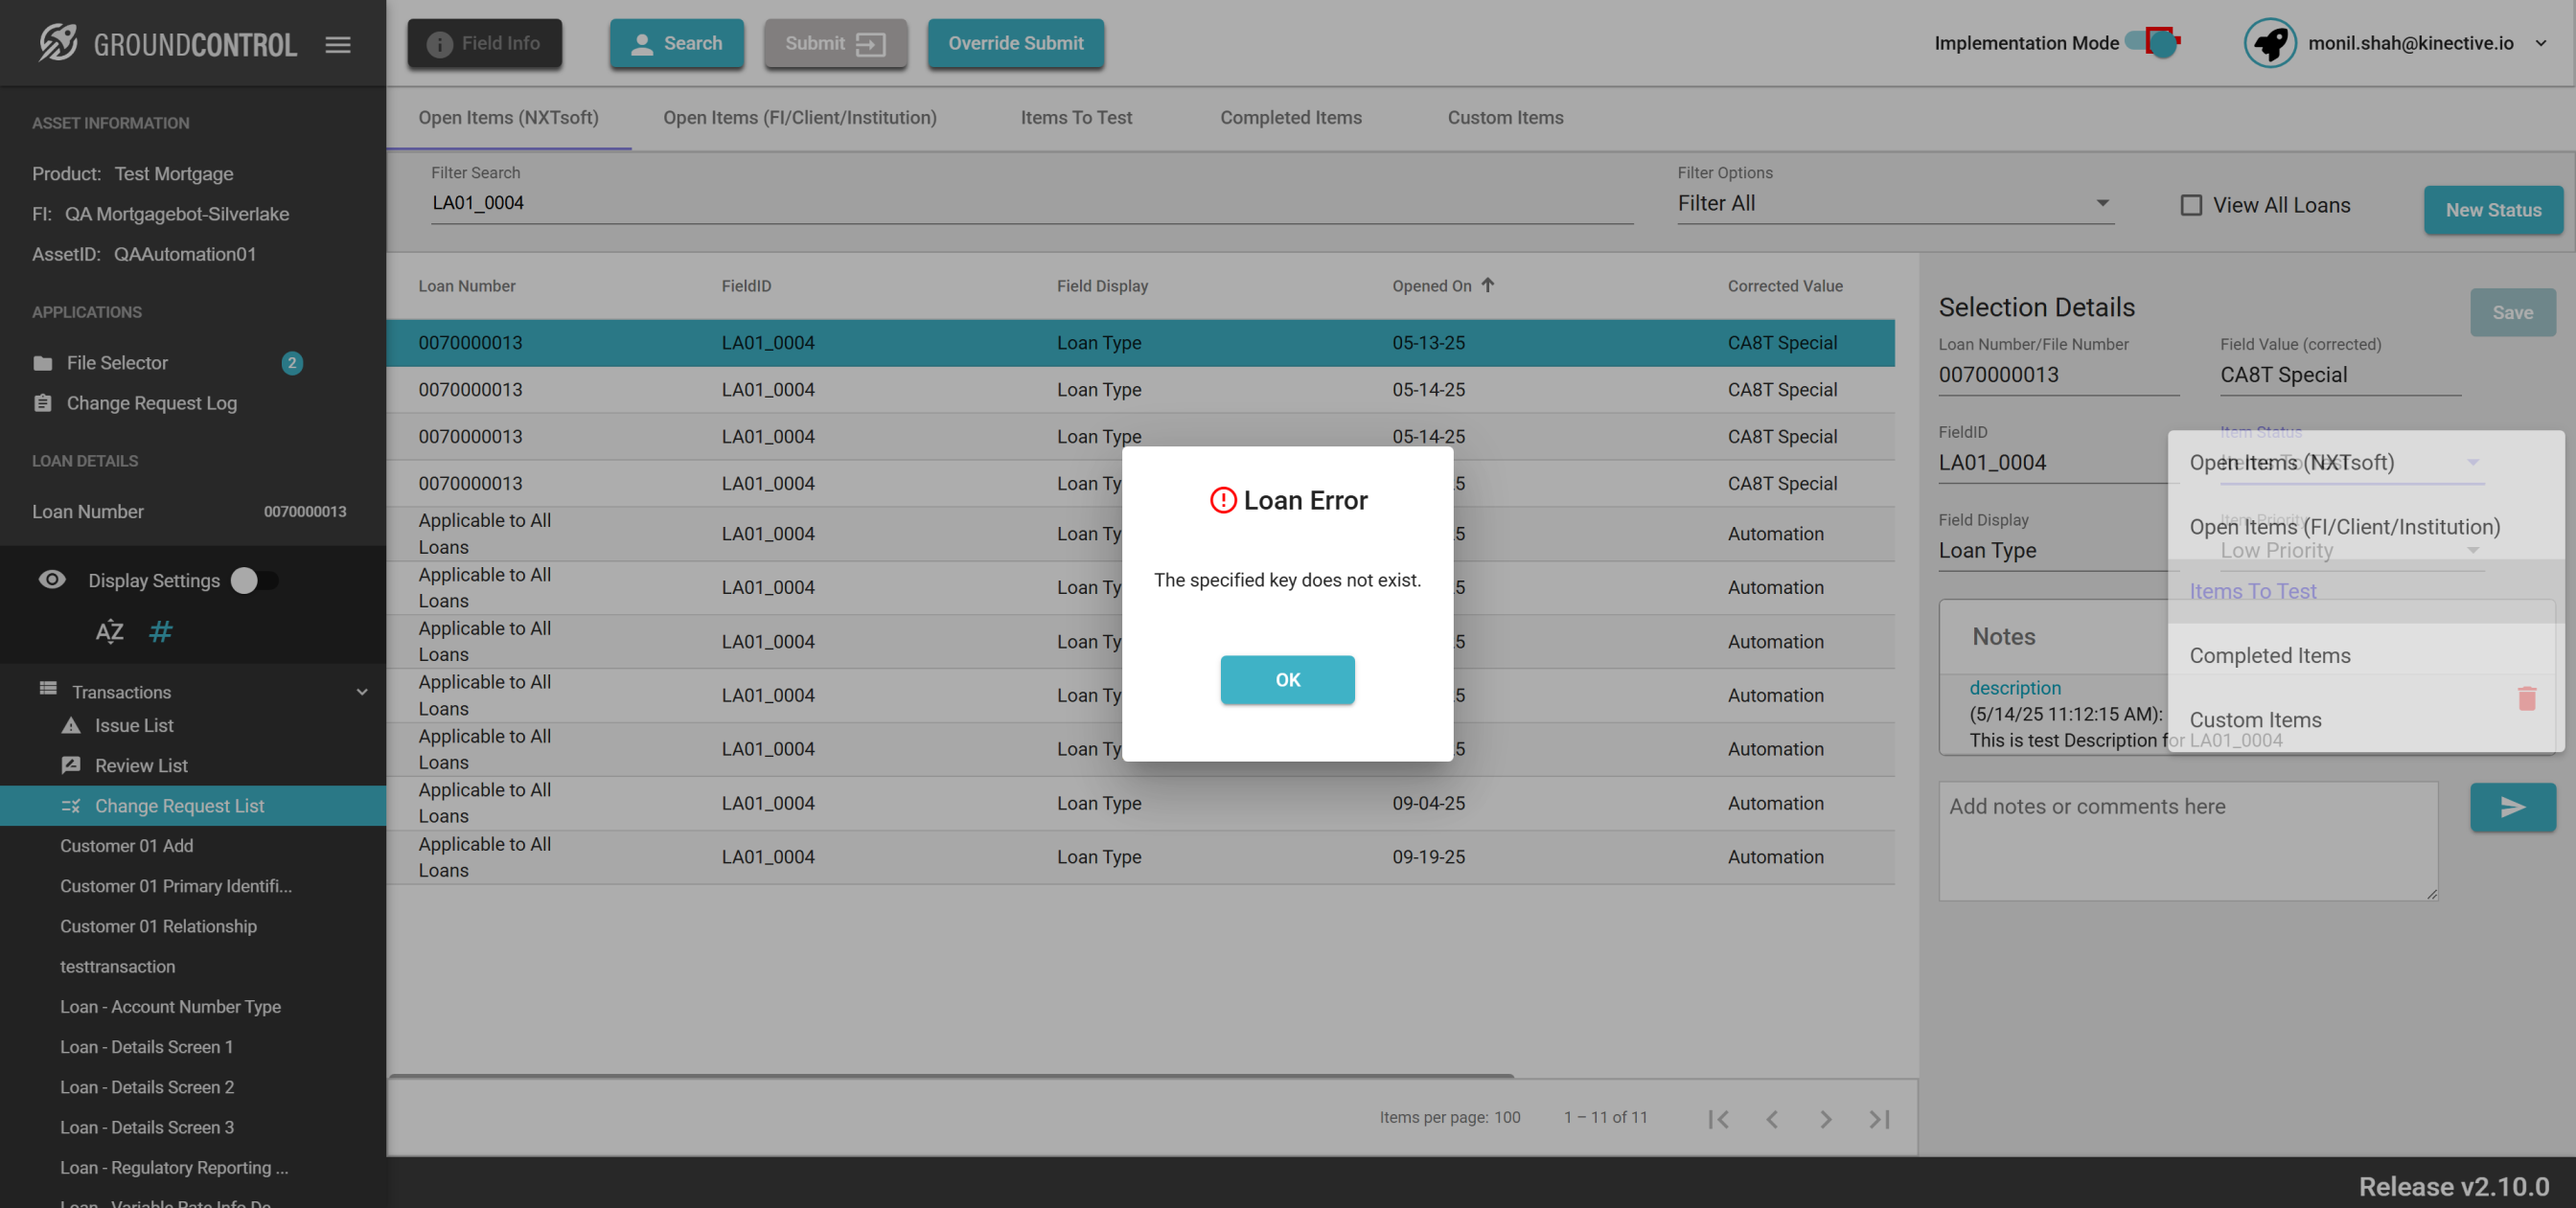This screenshot has width=2576, height=1208.
Task: Click OK in Loan Error dialog
Action: (1287, 680)
